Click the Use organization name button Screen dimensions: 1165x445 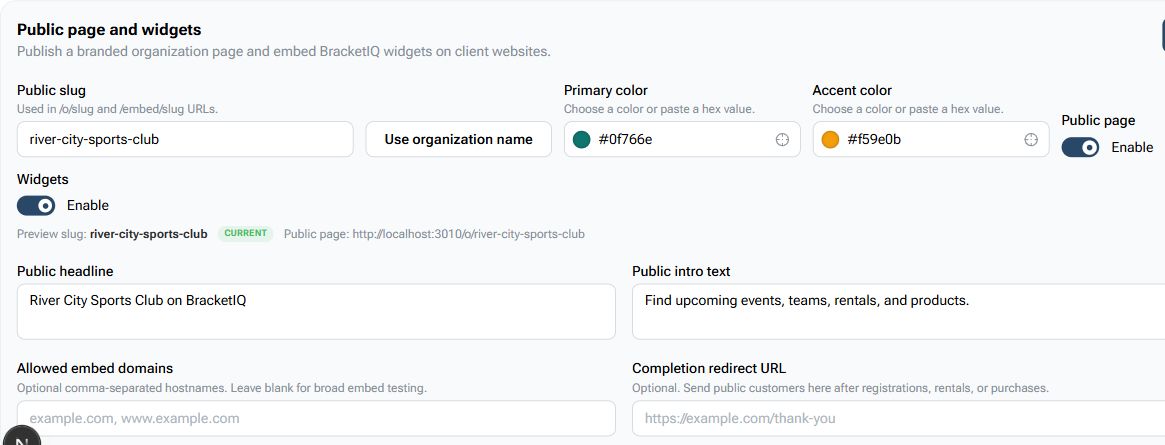[x=458, y=140]
